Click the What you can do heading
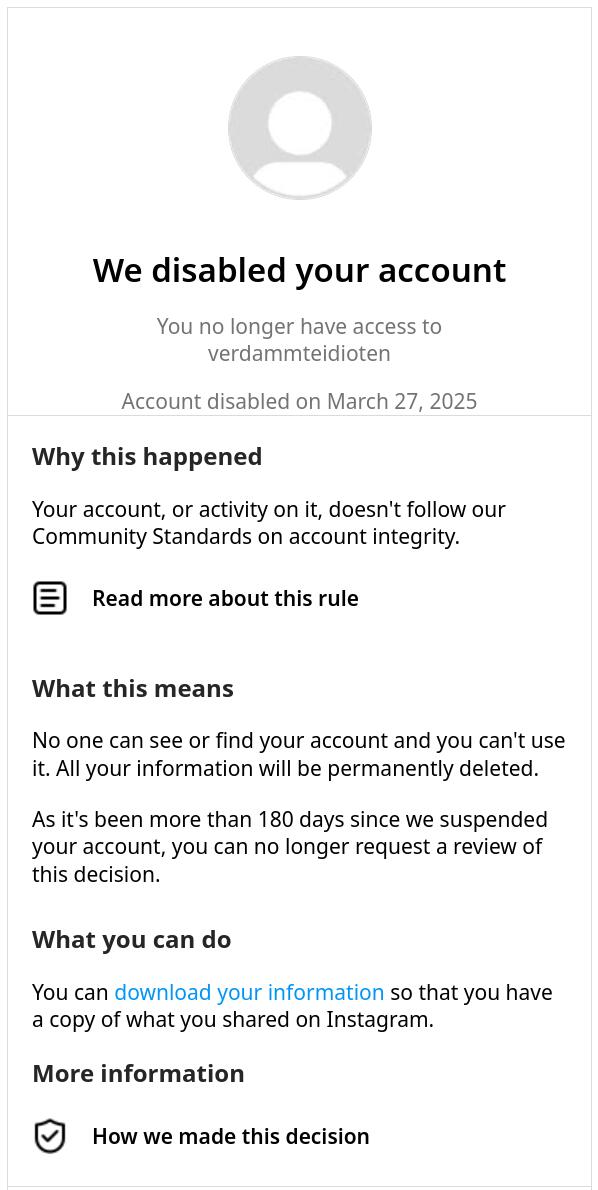Screen dimensions: 598x1190 coord(131,940)
